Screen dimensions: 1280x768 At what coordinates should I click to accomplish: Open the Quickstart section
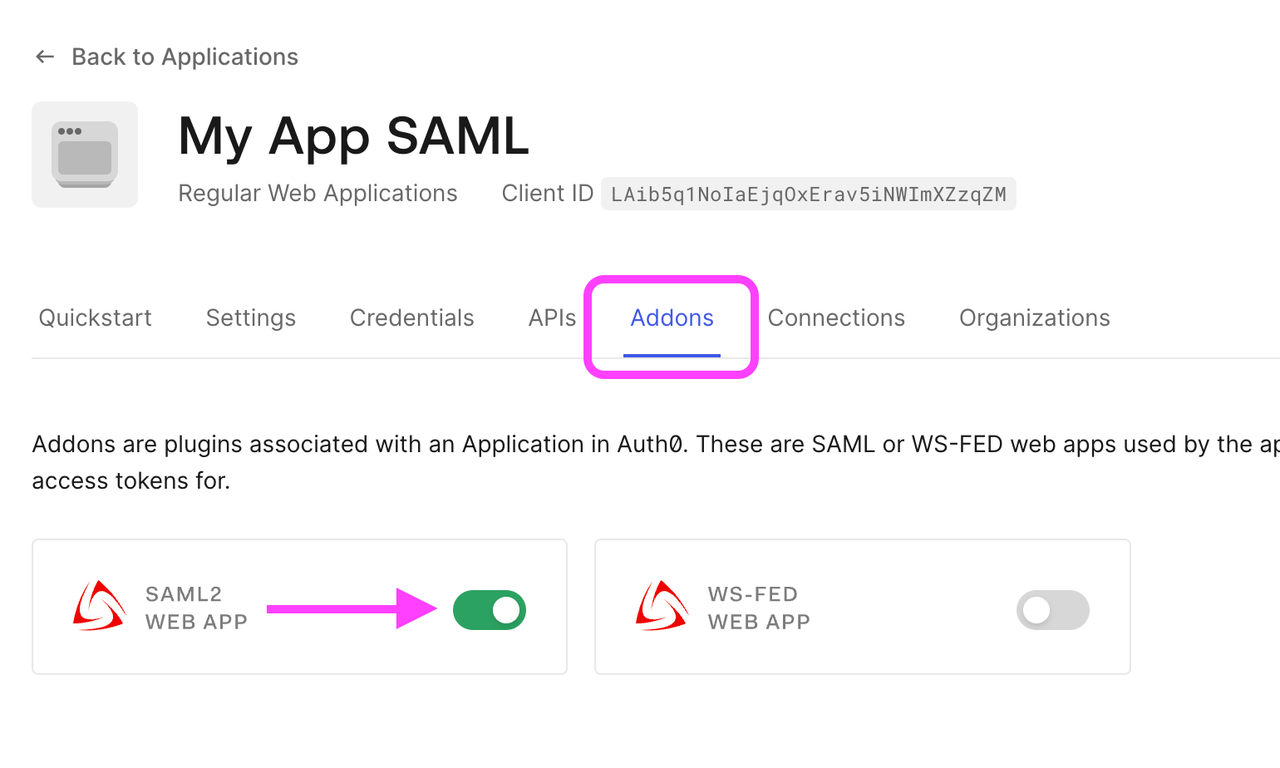point(94,317)
